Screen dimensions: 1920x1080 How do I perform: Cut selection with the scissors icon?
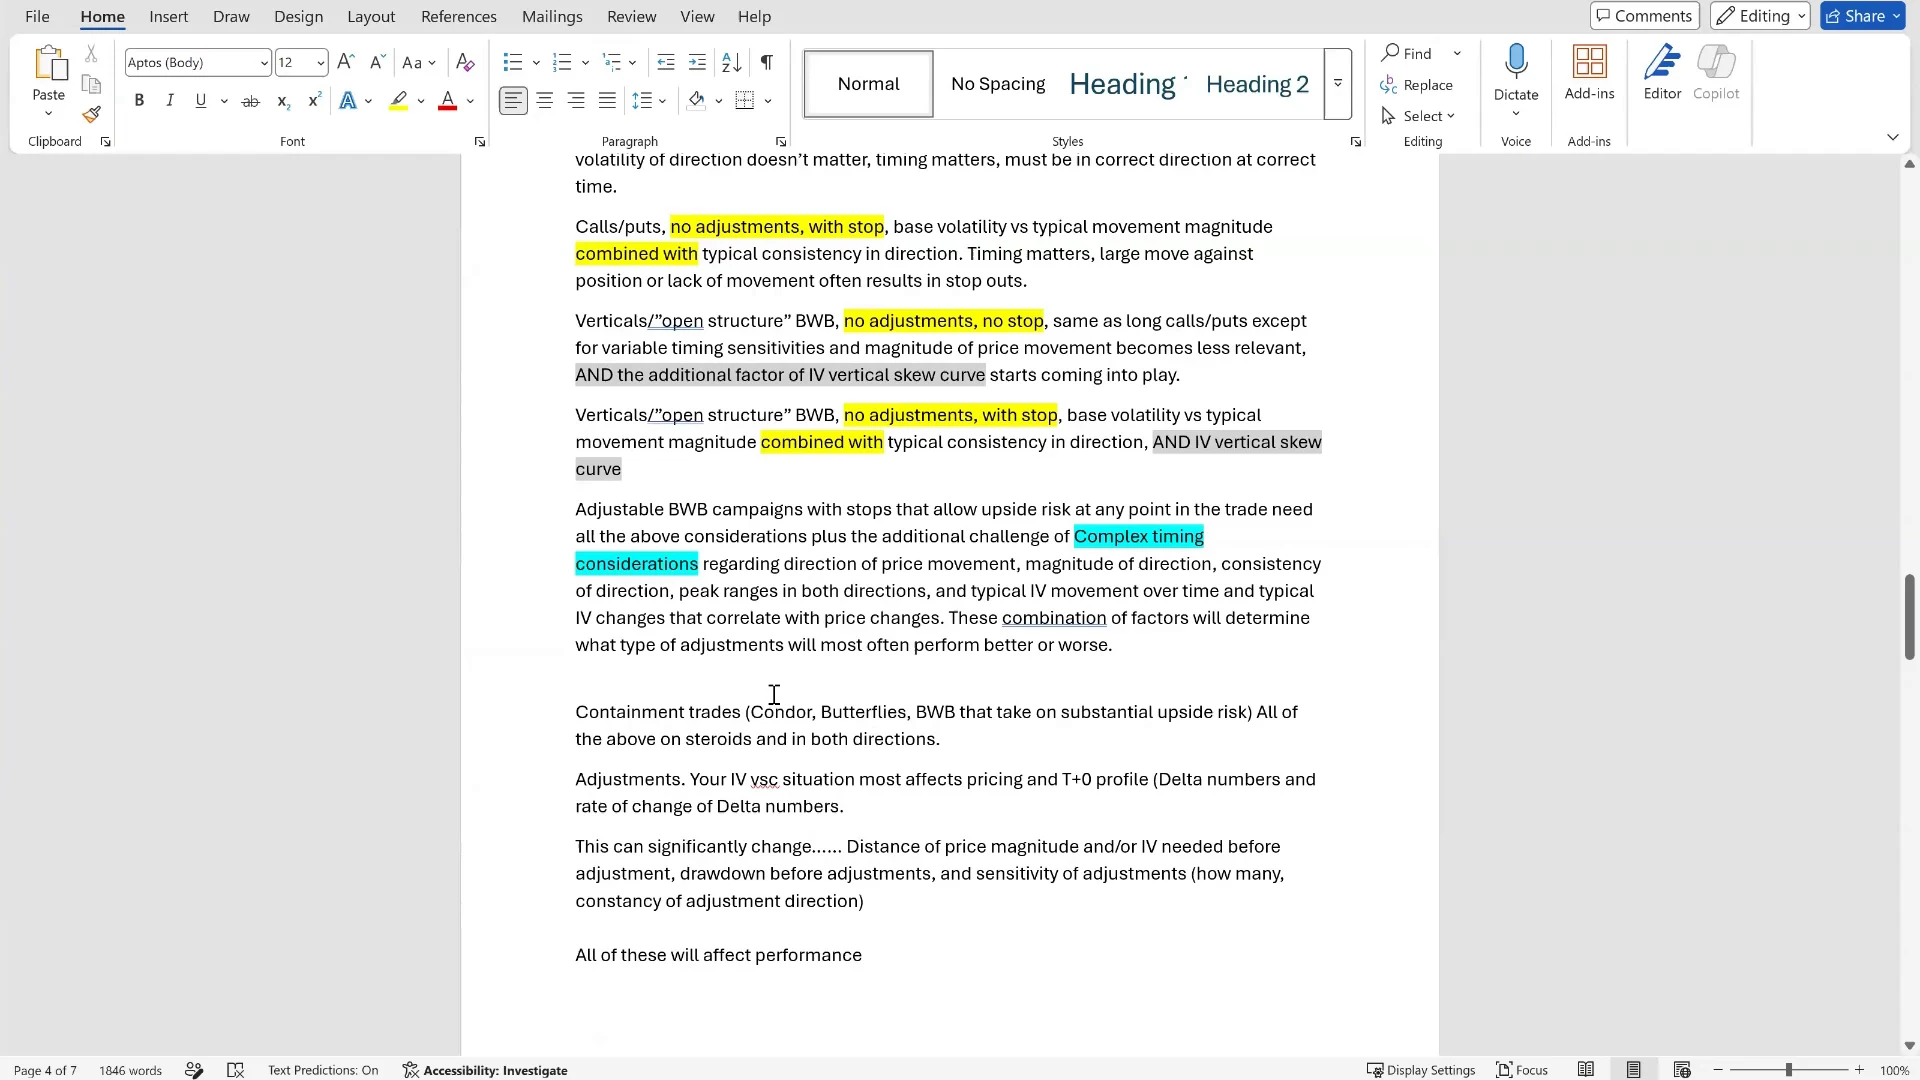click(91, 54)
